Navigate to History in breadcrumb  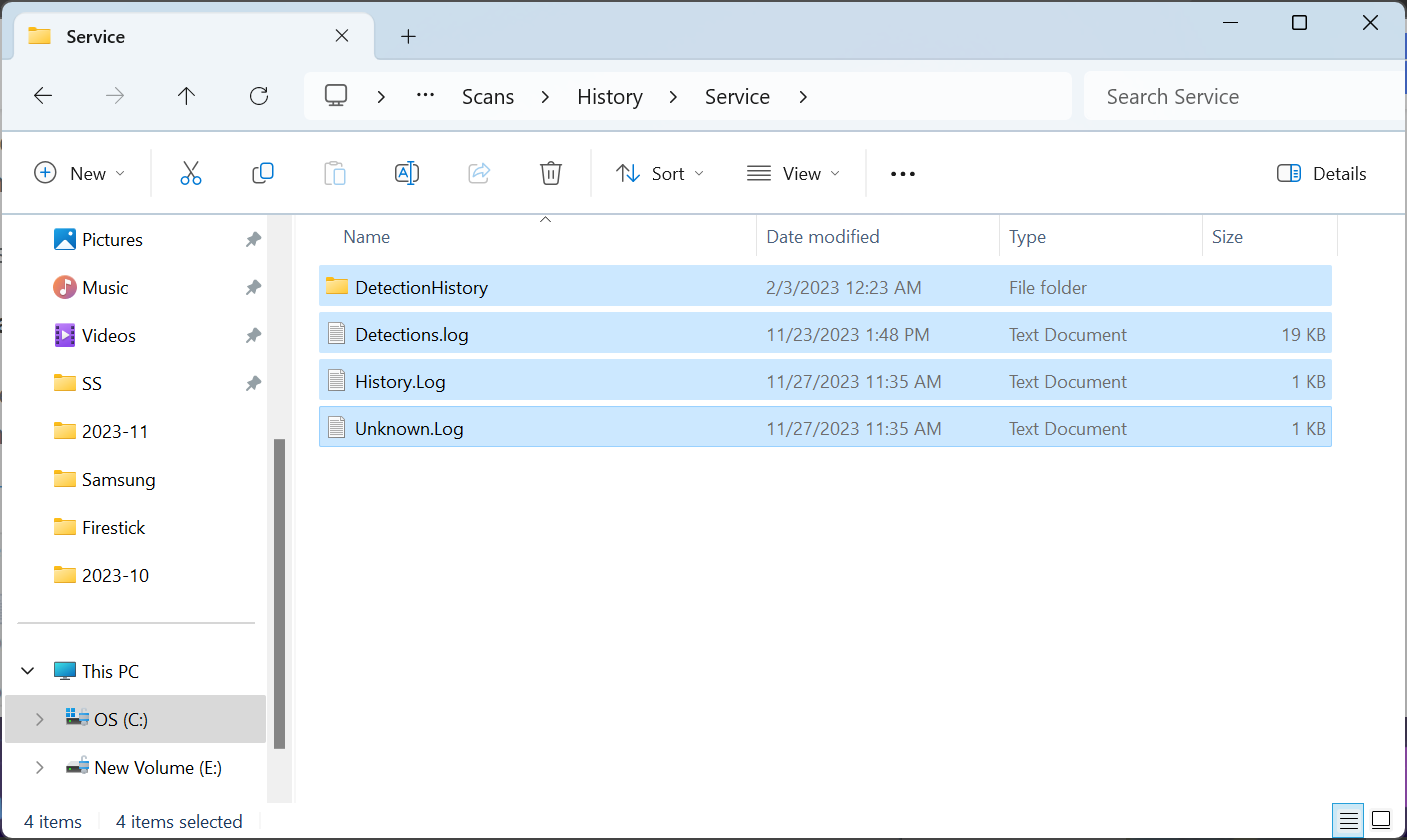point(610,96)
